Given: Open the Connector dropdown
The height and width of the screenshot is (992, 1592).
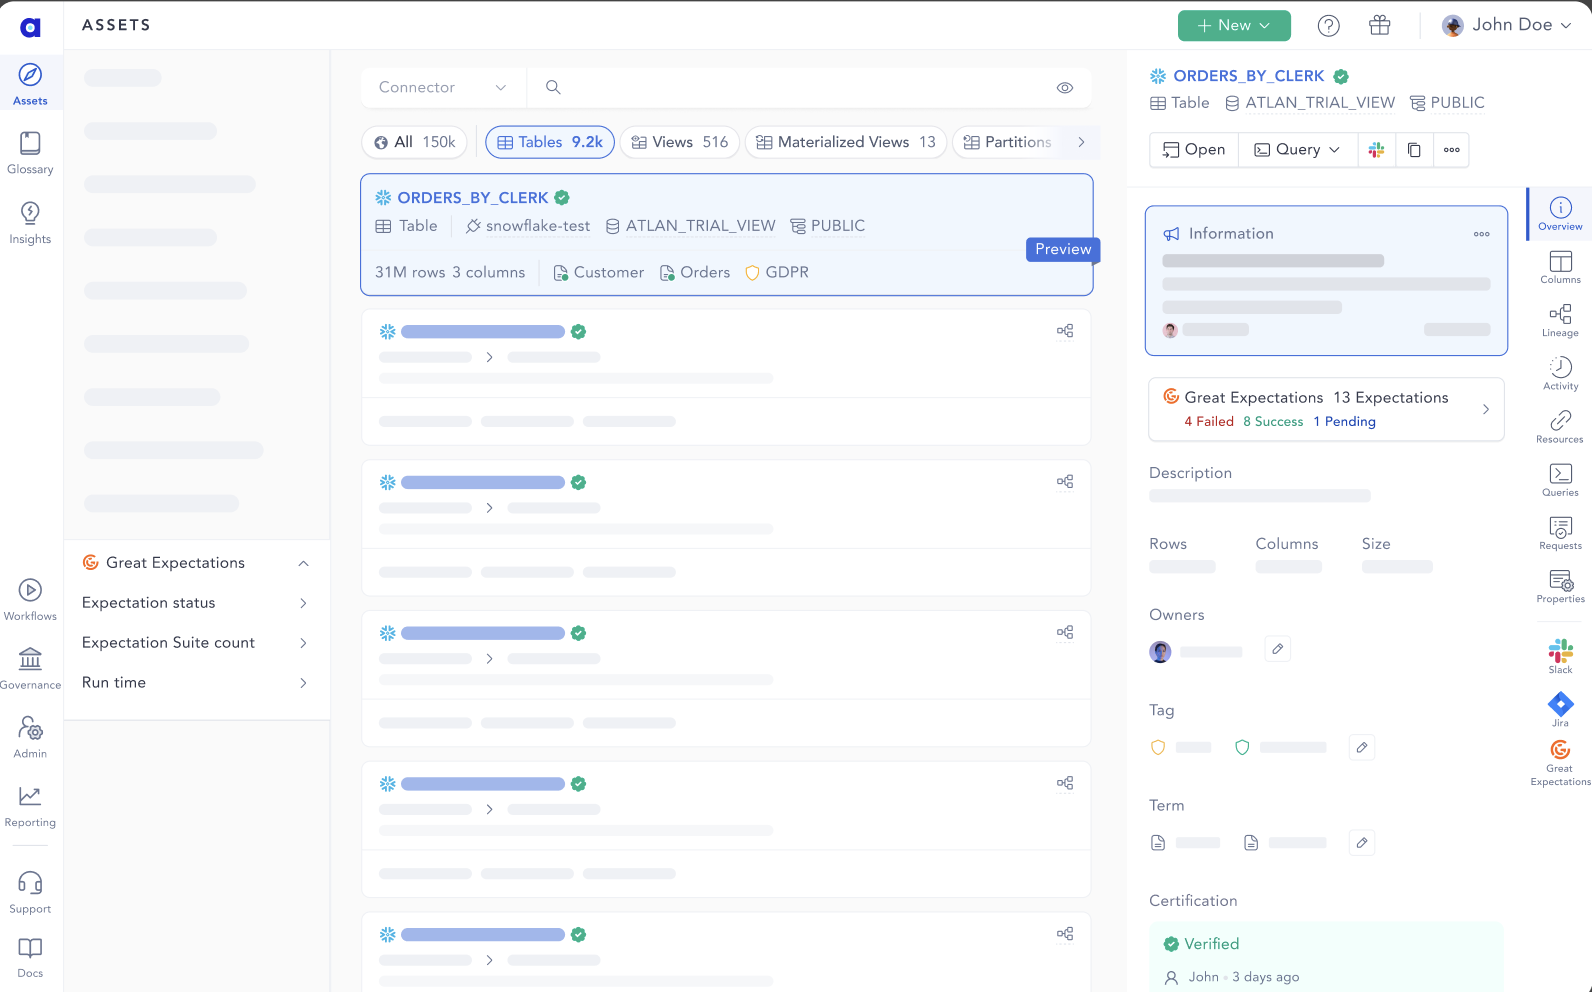Looking at the screenshot, I should pyautogui.click(x=443, y=87).
